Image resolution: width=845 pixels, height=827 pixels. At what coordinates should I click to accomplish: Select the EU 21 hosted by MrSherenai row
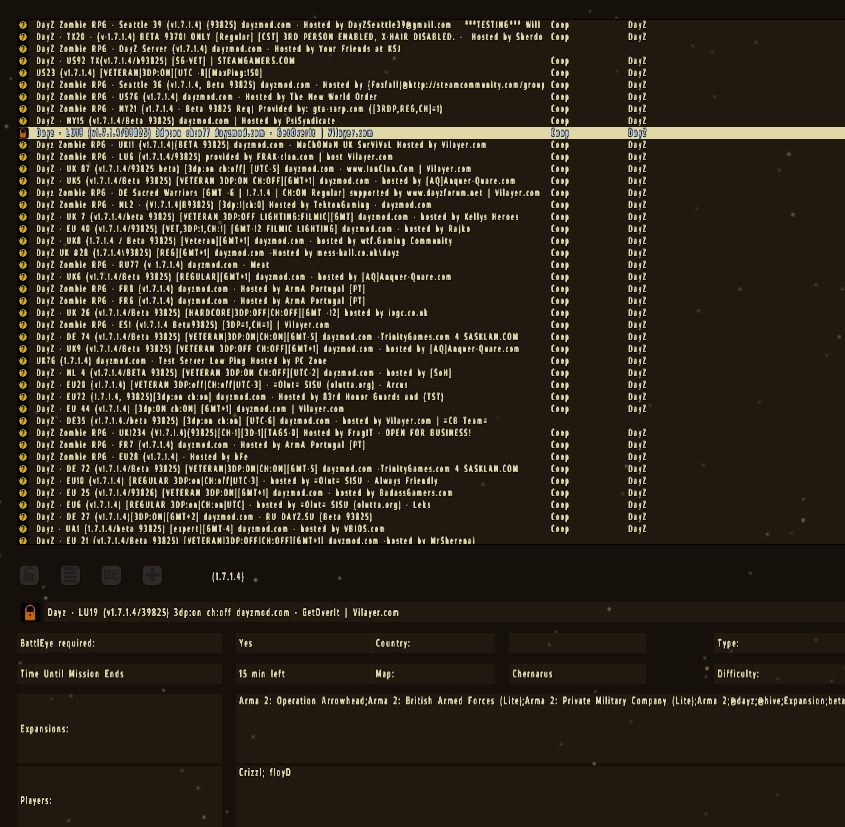(x=431, y=540)
